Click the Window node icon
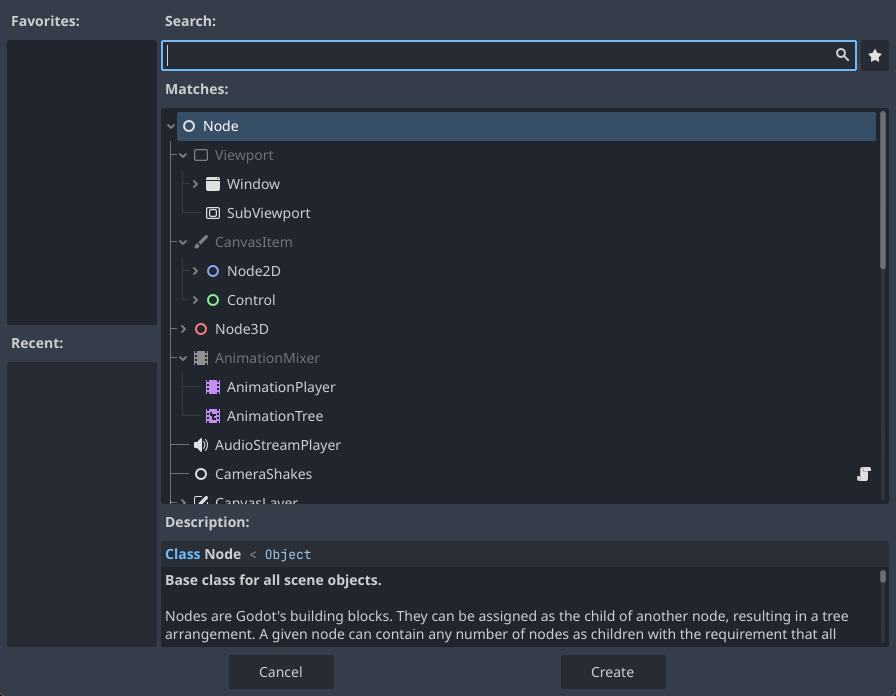The height and width of the screenshot is (696, 896). pos(212,184)
